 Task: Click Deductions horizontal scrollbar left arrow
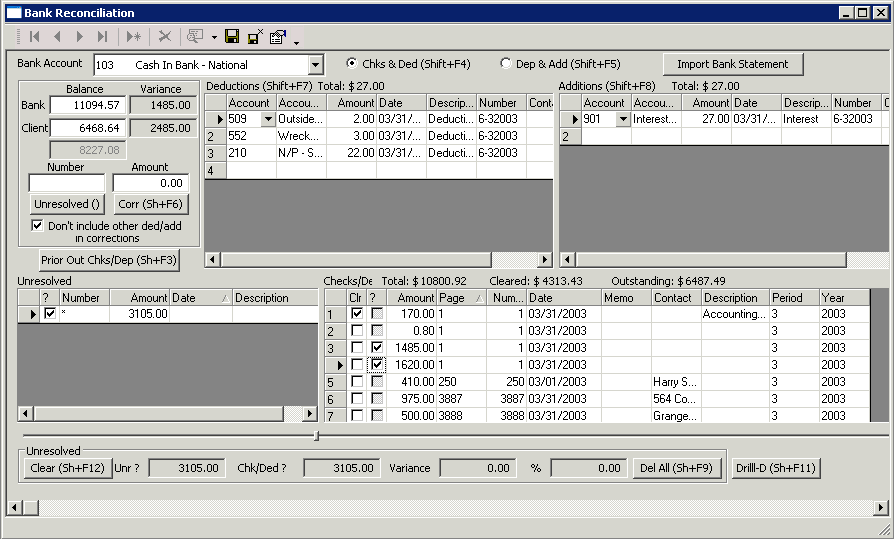coord(212,260)
